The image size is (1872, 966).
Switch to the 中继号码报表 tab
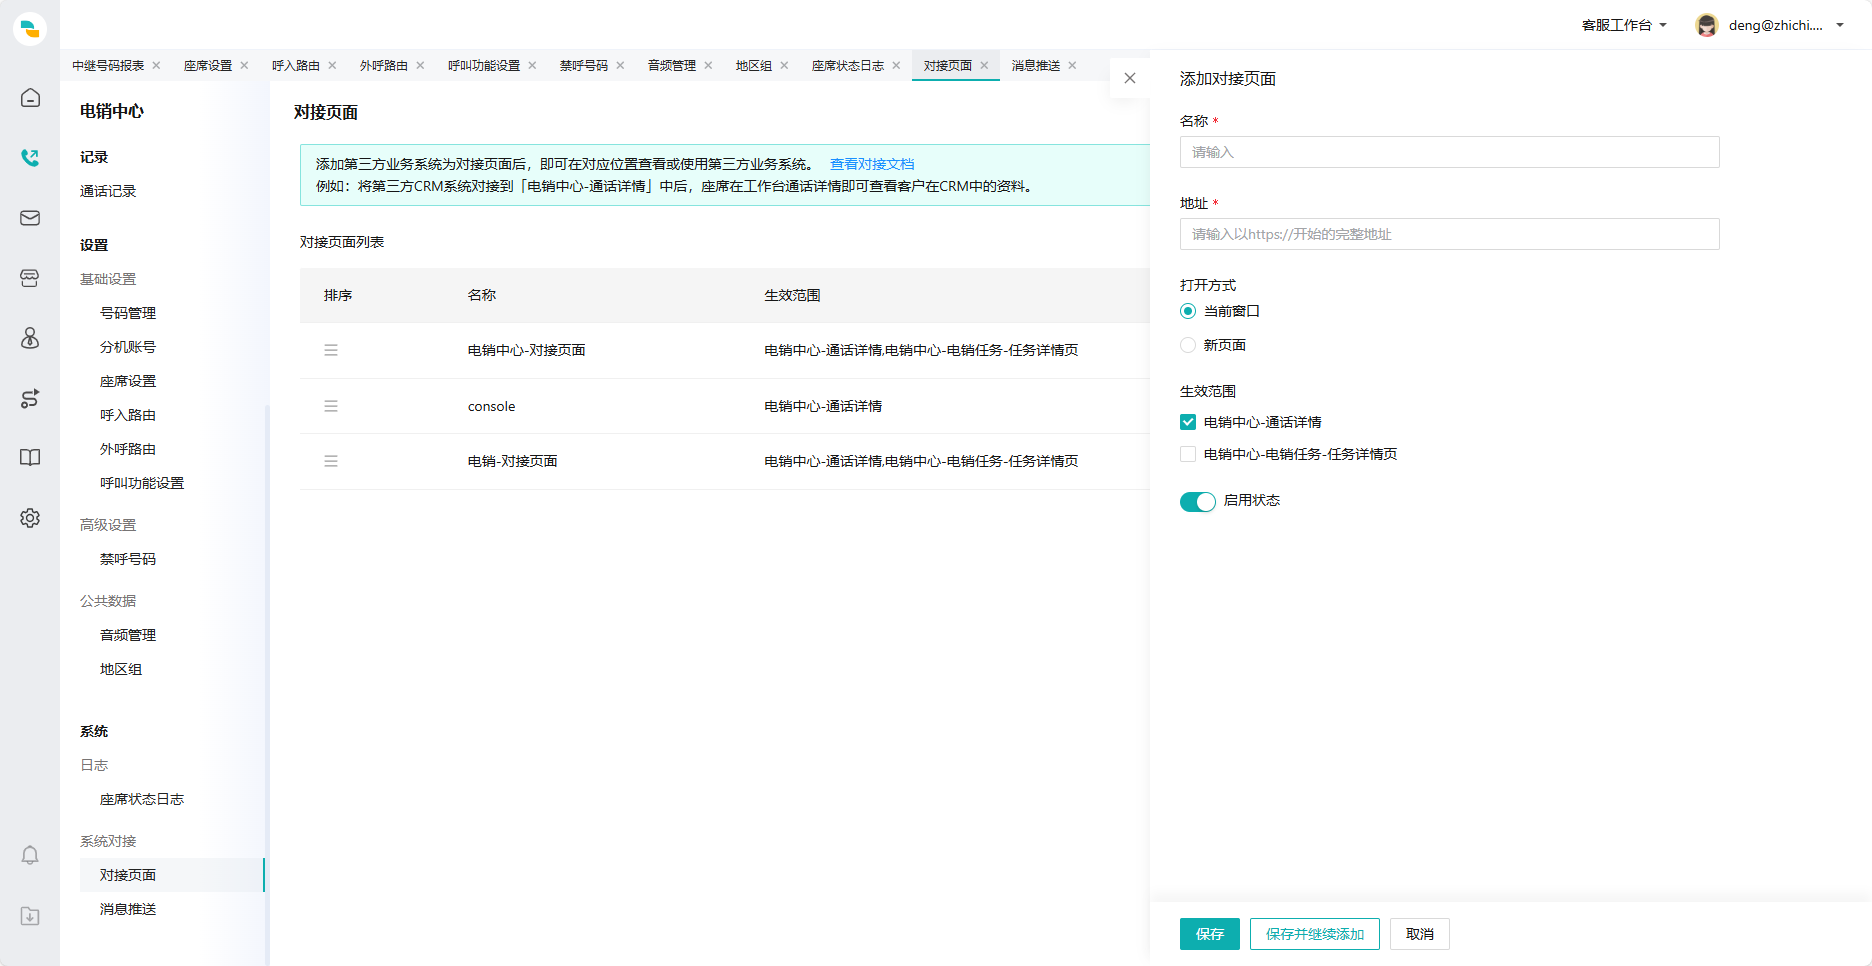(108, 65)
